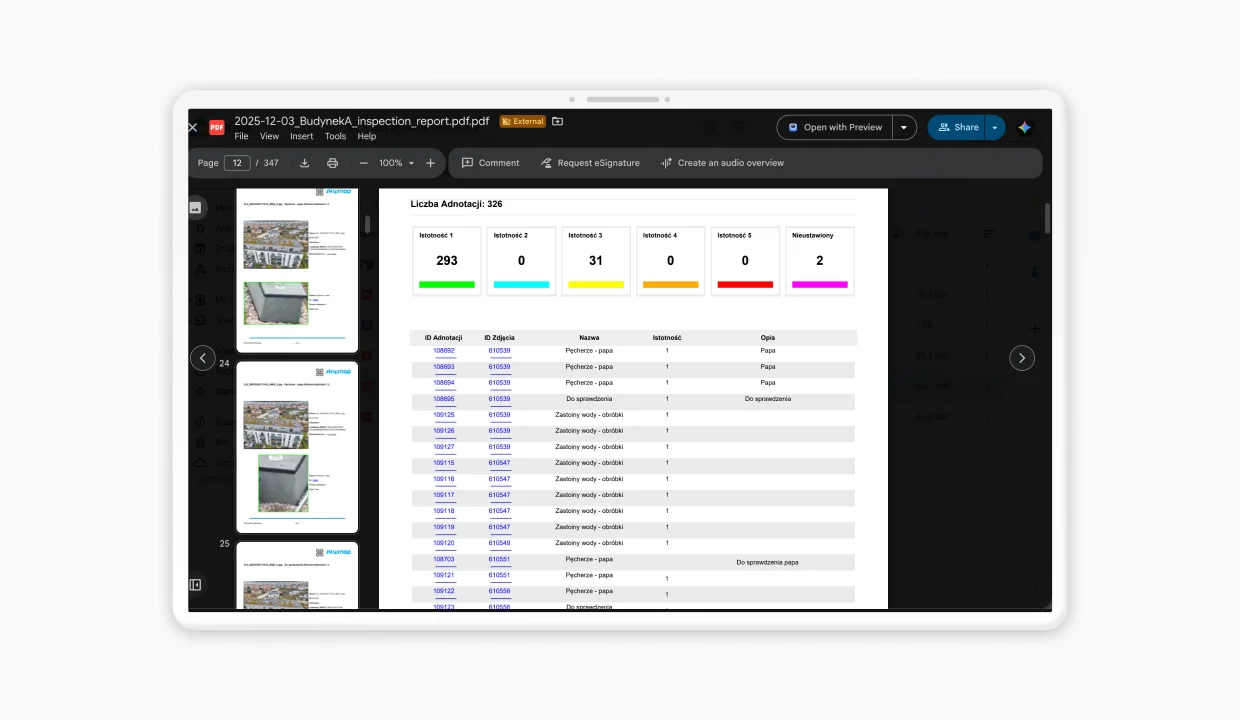Zoom in with the plus icon
1240x720 pixels.
pos(431,163)
